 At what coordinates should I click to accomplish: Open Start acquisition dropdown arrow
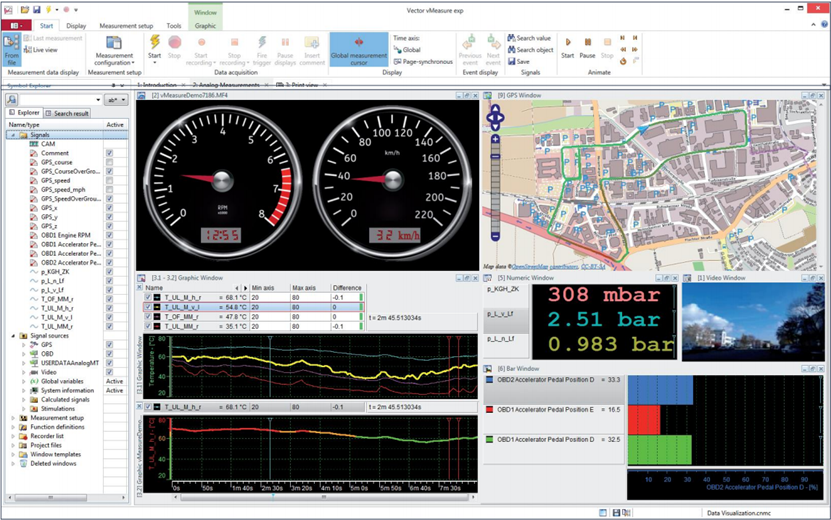click(155, 63)
